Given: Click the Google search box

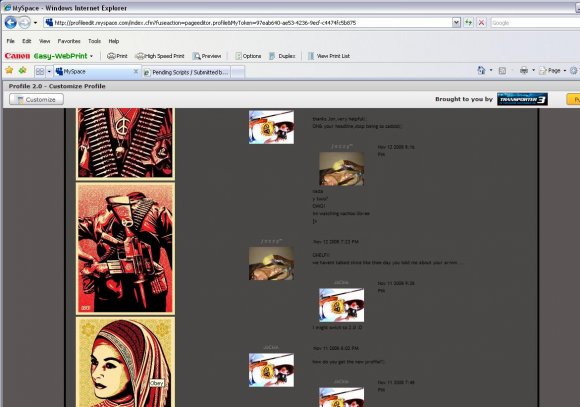Looking at the screenshot, I should [535, 23].
